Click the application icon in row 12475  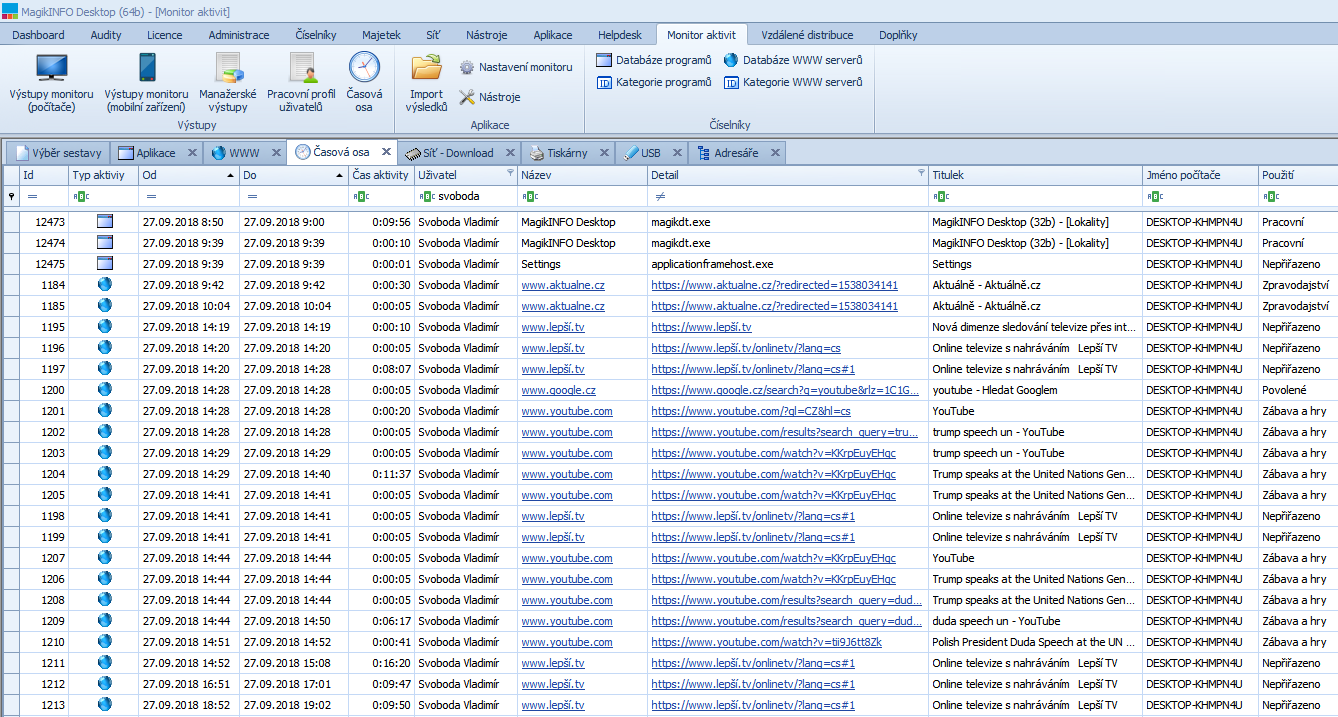coord(105,263)
